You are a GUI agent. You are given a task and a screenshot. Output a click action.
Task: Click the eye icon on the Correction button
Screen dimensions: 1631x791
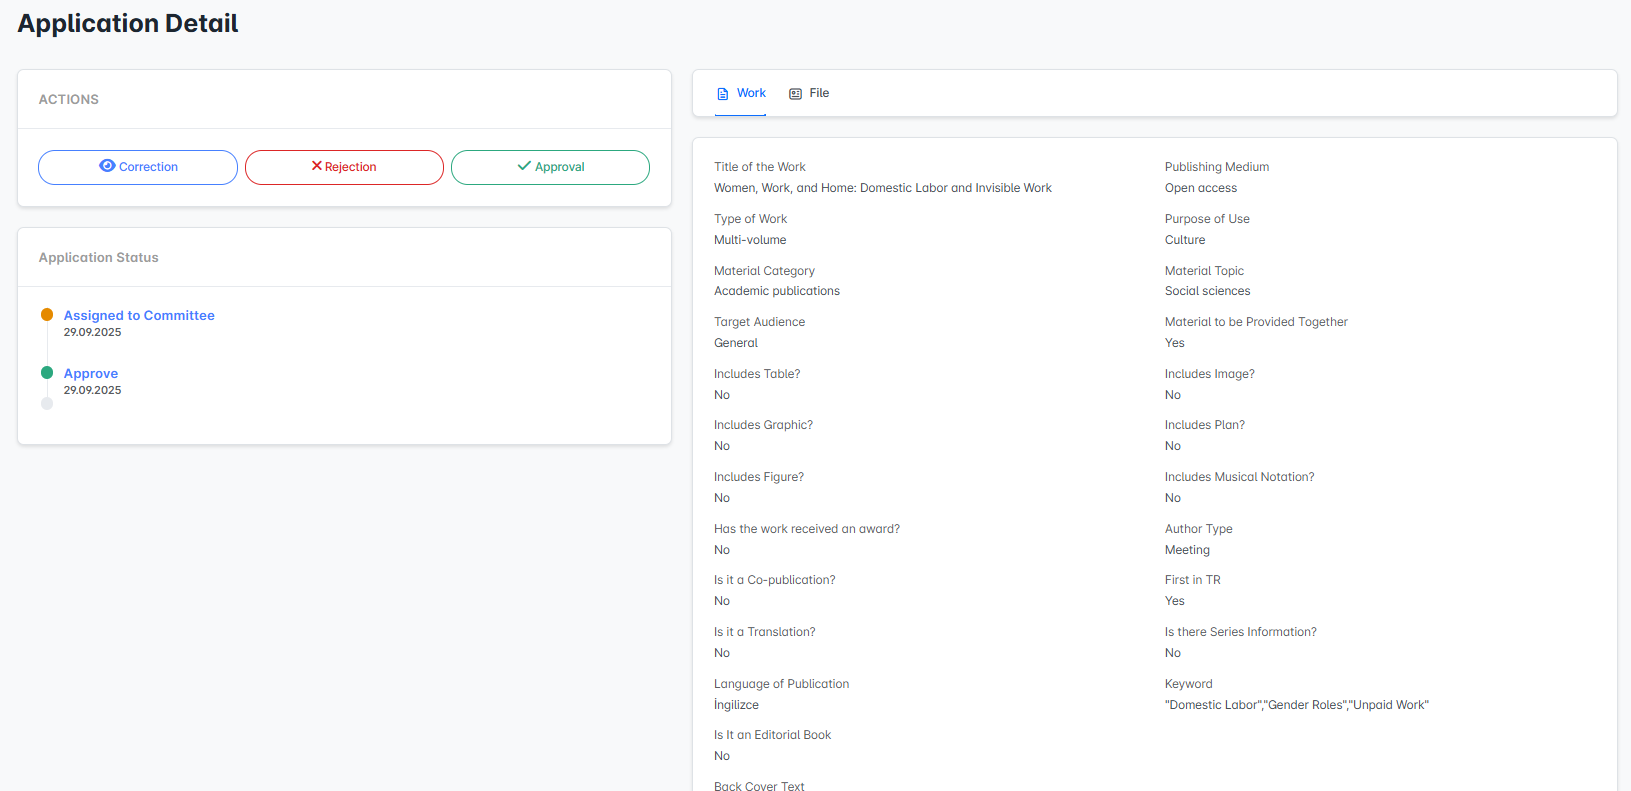[107, 166]
